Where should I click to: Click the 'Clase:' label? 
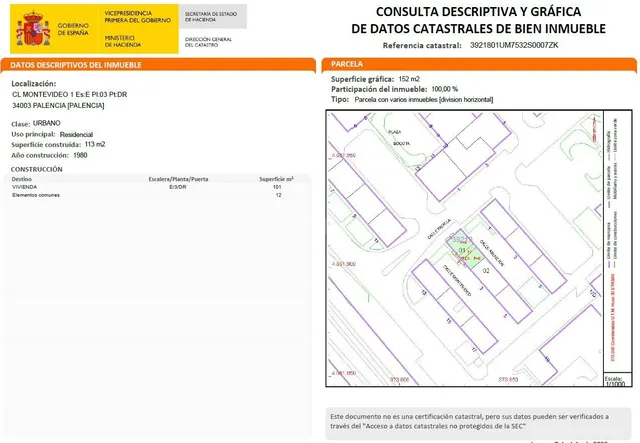coord(21,124)
